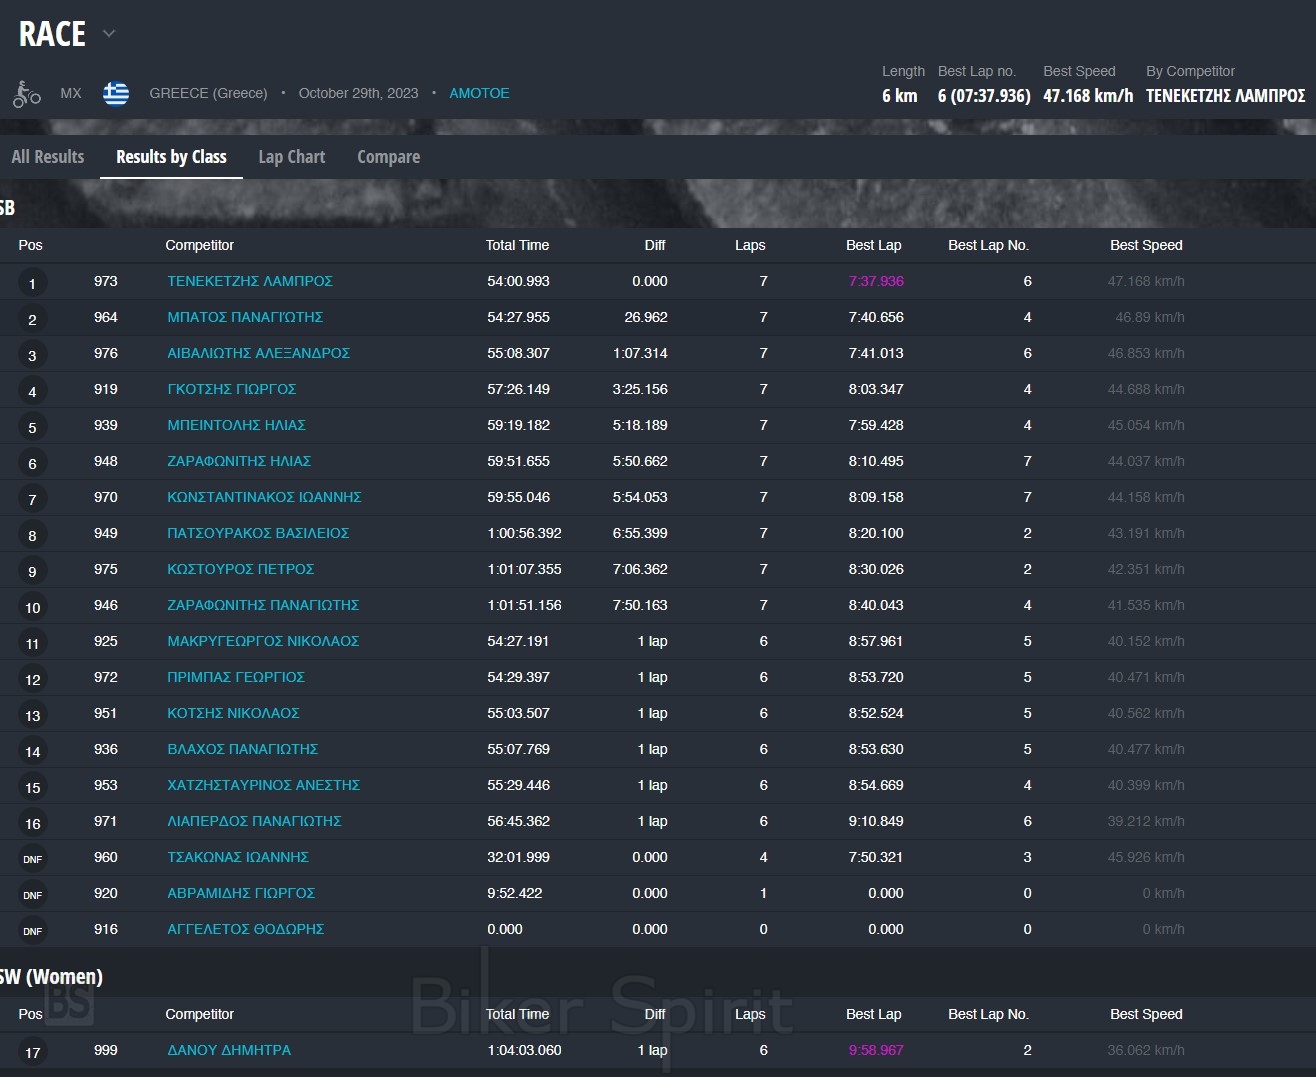Open competitor ΤΕΝΕΚΕΤΖΗΣ ΛΑΜΠΡΟΣ profile link
The width and height of the screenshot is (1316, 1077).
[250, 281]
